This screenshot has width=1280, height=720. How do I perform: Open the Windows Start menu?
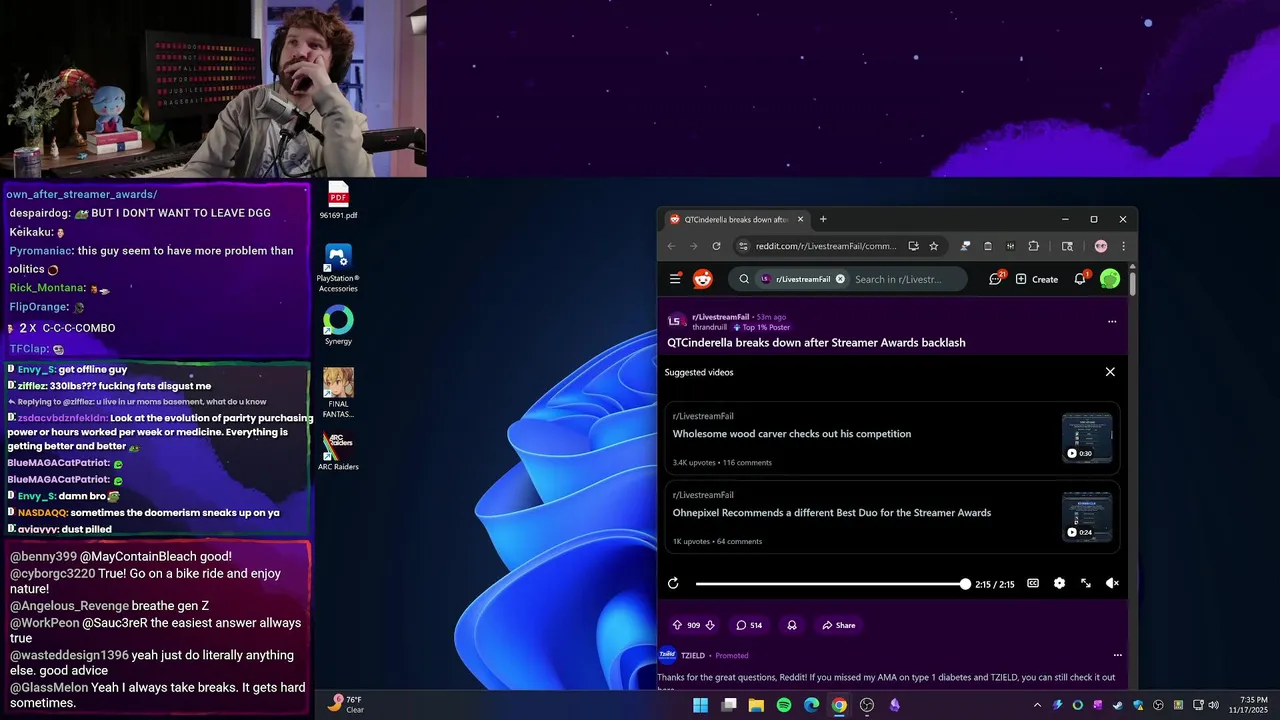701,705
